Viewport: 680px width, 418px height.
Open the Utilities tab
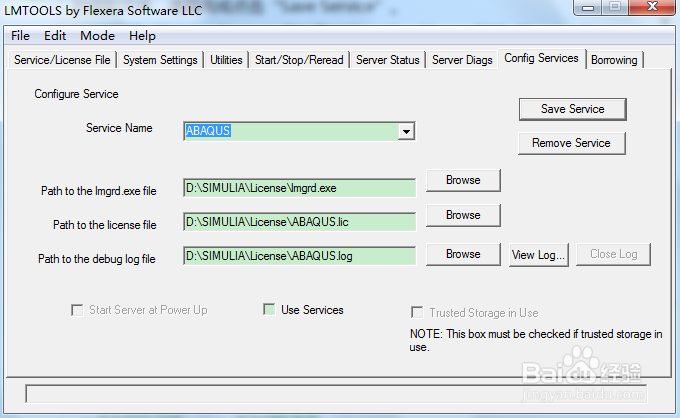226,60
